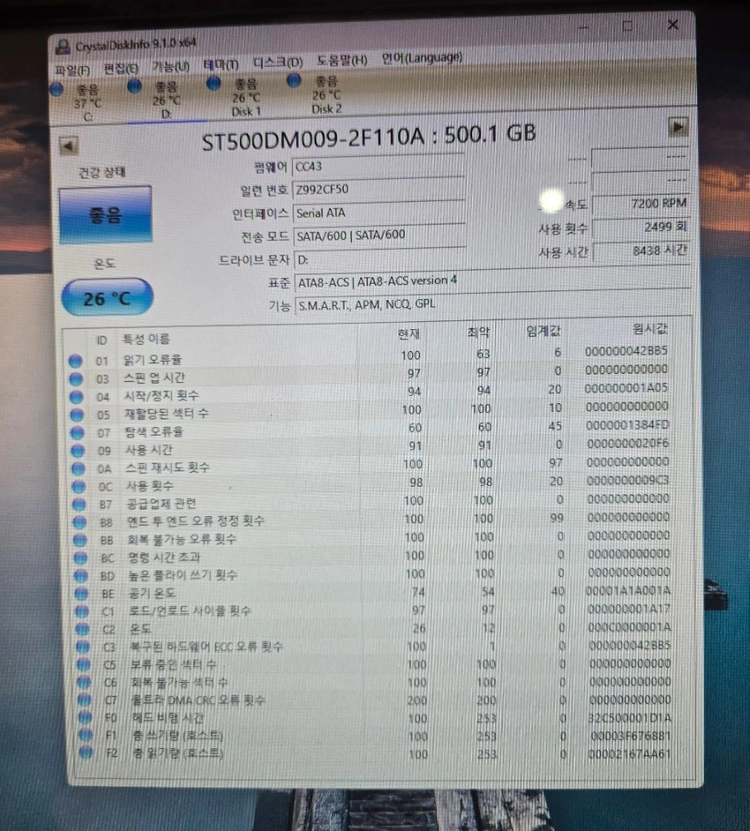Click status icon for 0C 사용 횟수
Viewport: 750px width, 831px height.
coord(78,487)
